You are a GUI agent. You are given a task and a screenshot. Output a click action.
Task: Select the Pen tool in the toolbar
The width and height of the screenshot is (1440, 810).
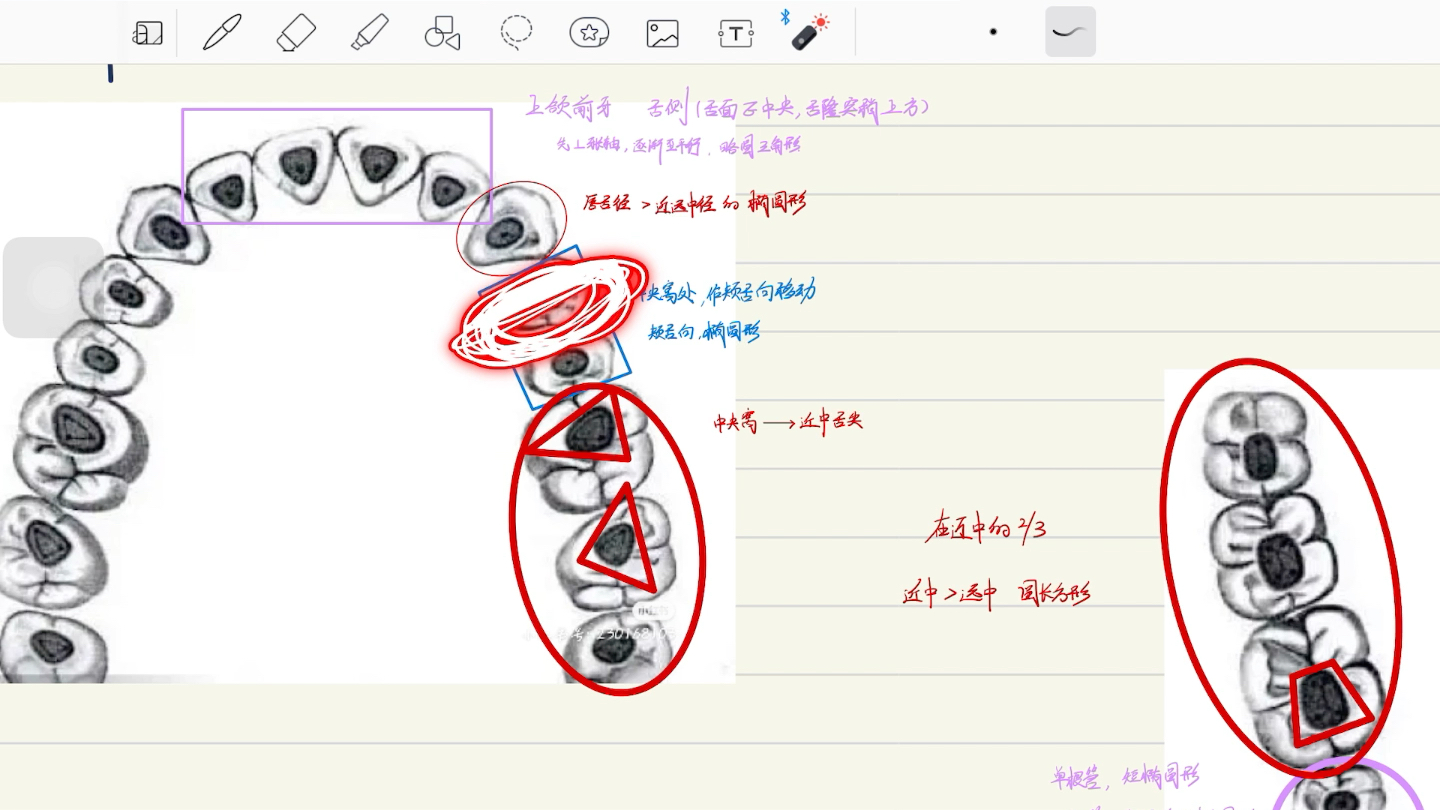(x=222, y=33)
